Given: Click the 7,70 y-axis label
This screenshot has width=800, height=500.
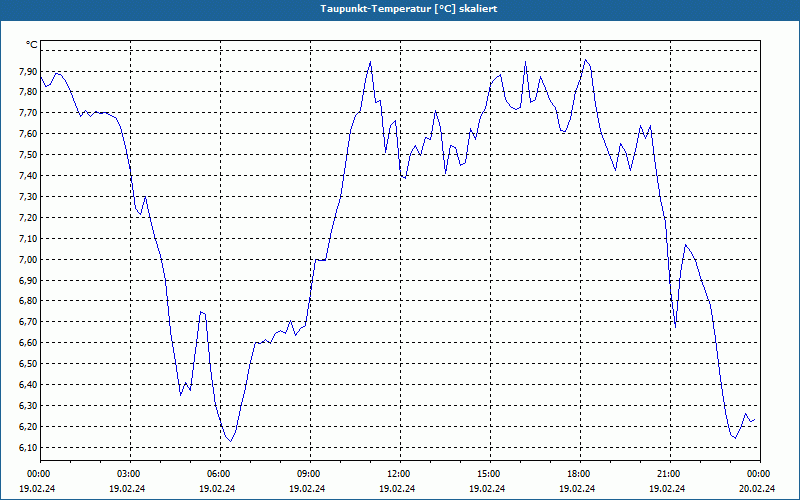Looking at the screenshot, I should (x=28, y=113).
